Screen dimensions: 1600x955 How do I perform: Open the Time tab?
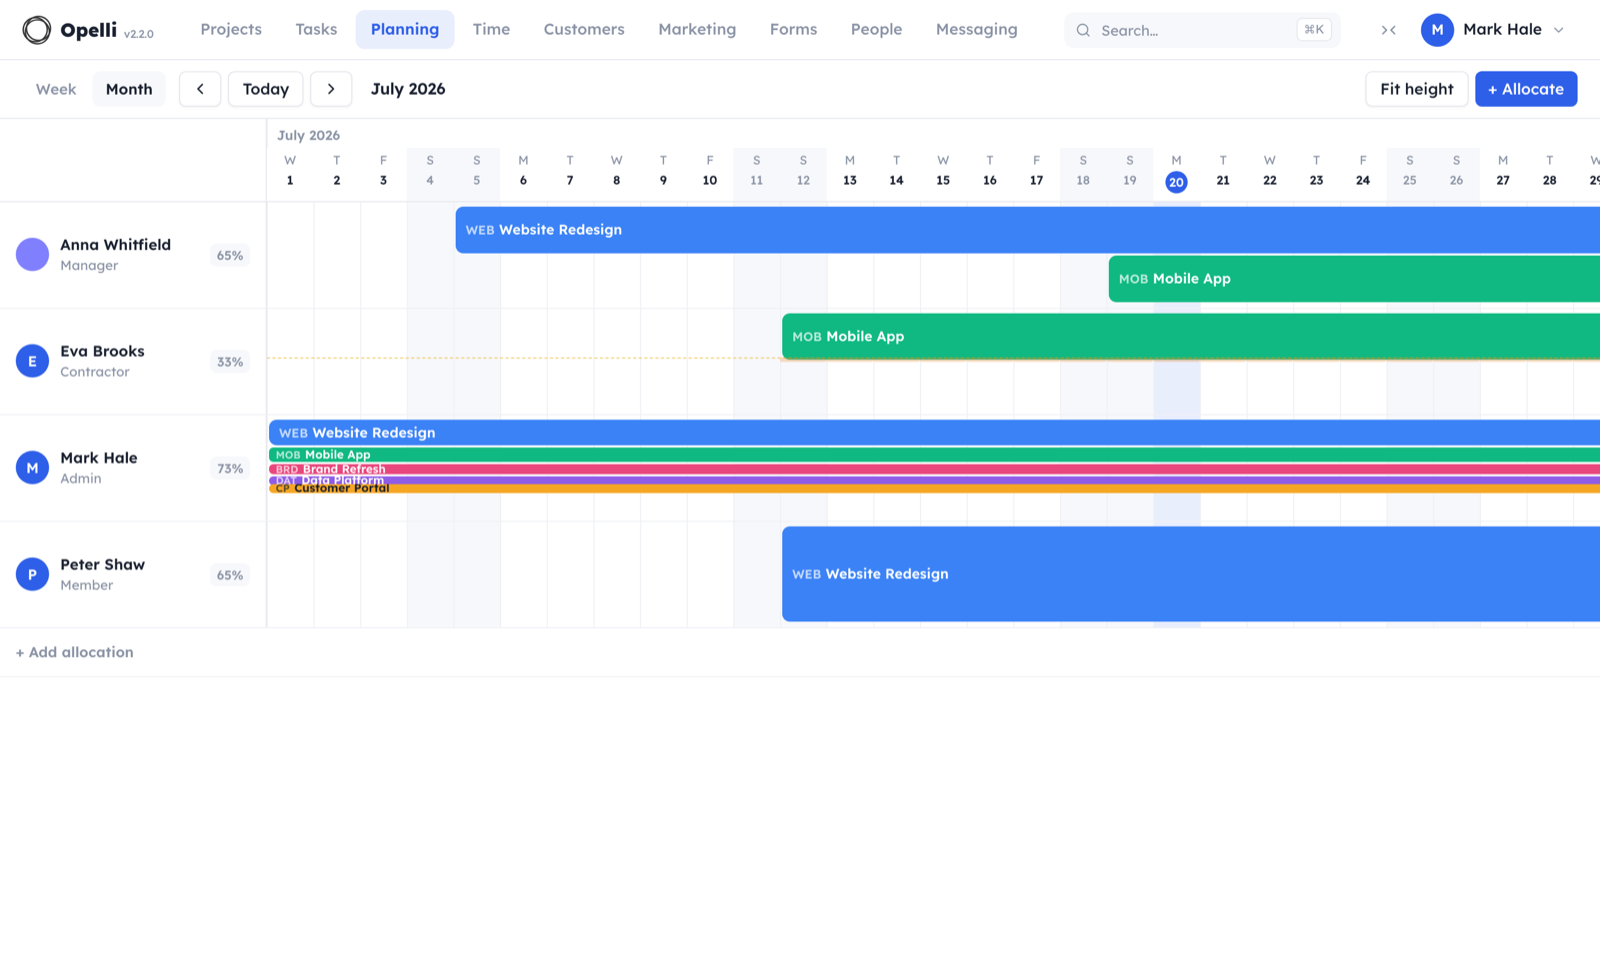[491, 30]
